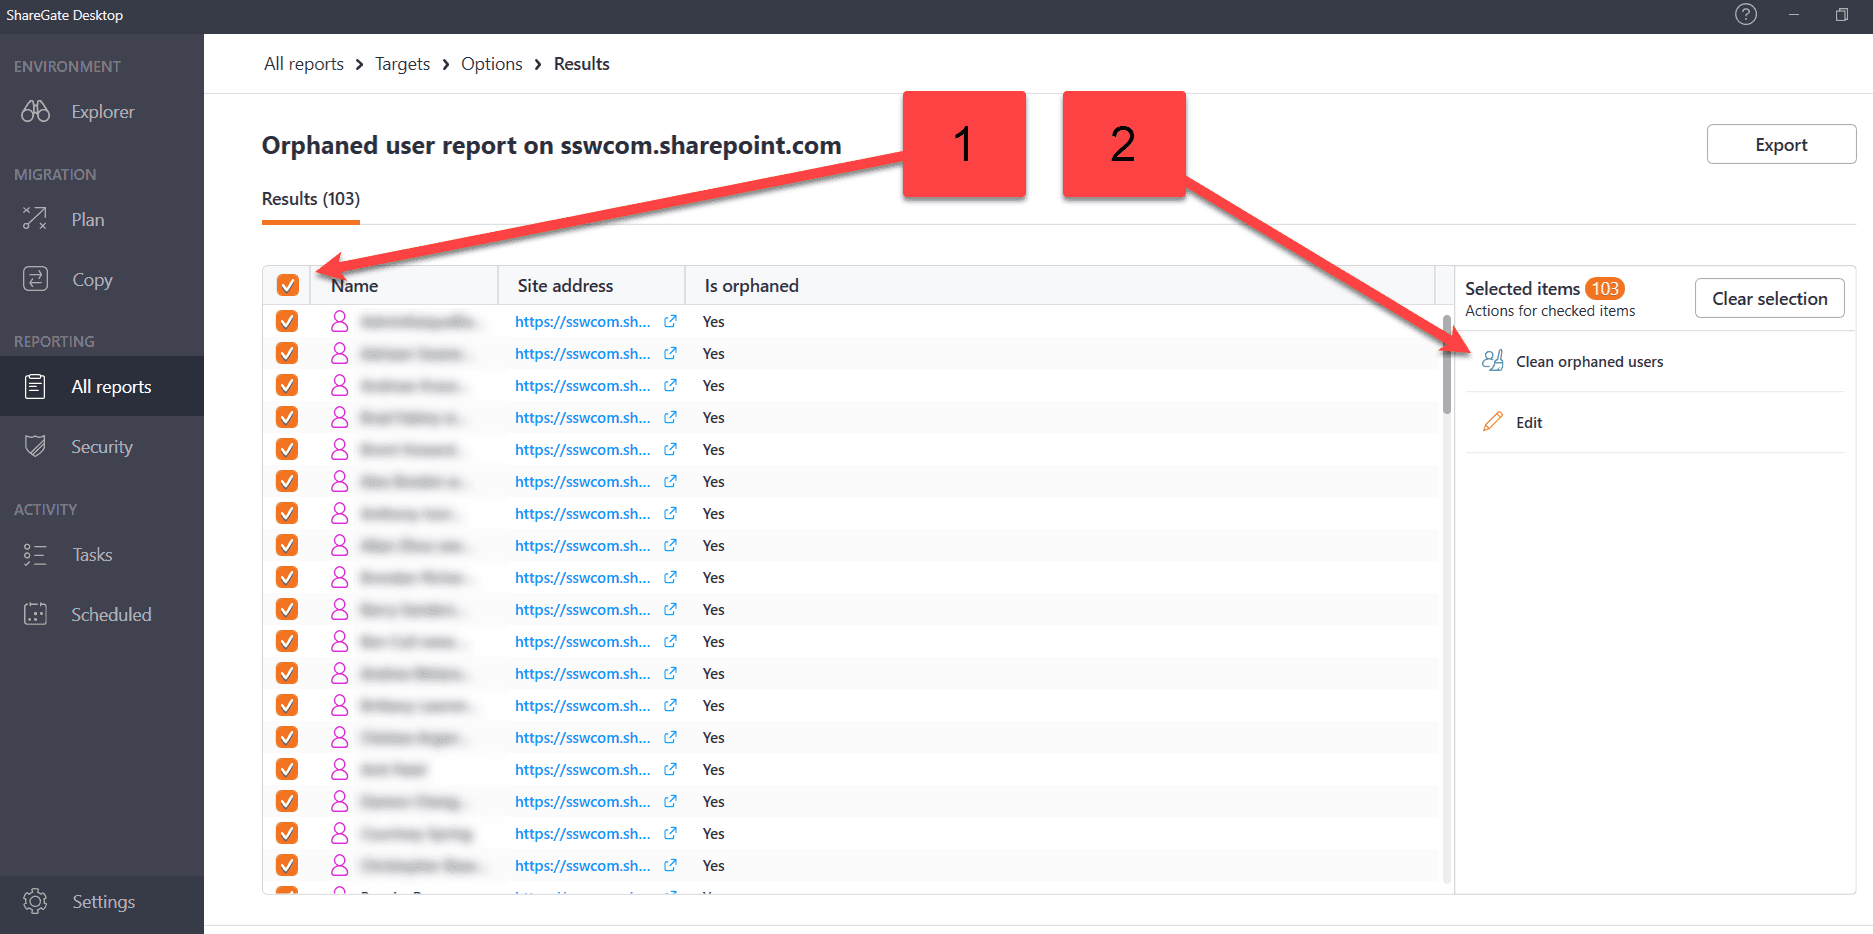This screenshot has width=1873, height=934.
Task: Select the Copy icon in sidebar
Action: click(x=36, y=280)
